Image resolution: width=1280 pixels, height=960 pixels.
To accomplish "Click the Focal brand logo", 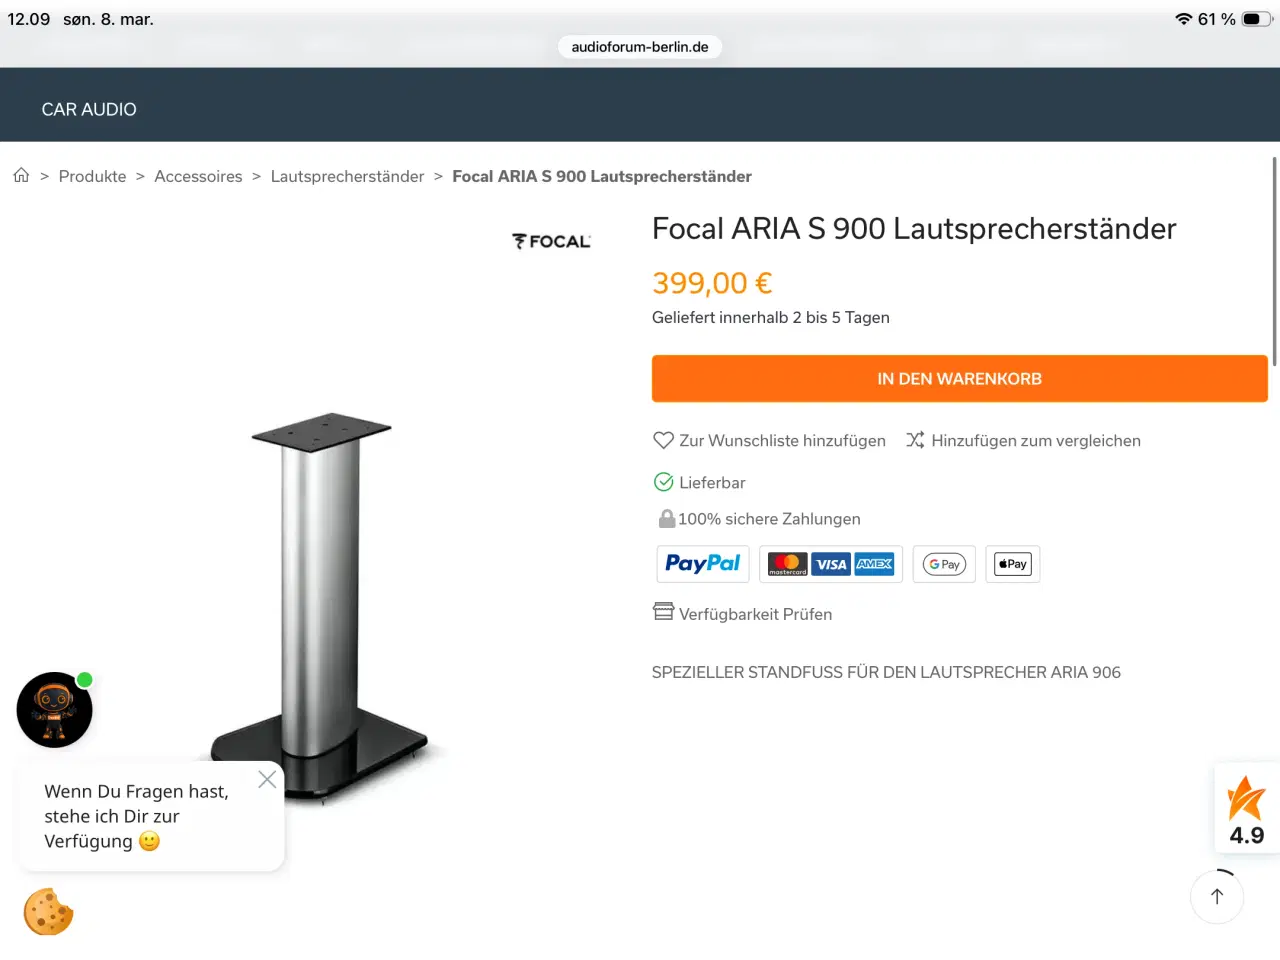I will 551,240.
